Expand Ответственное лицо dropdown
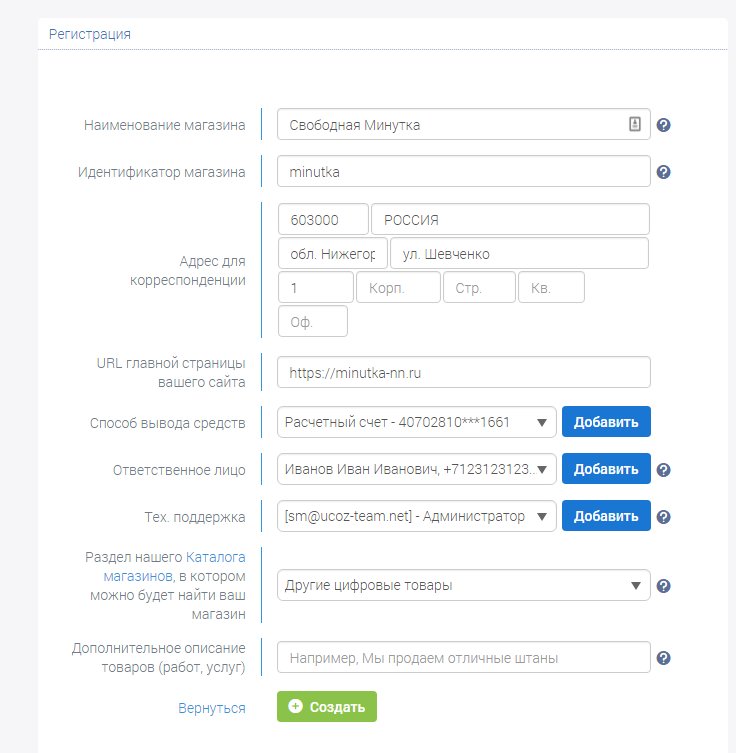The height and width of the screenshot is (753, 736). click(x=416, y=469)
